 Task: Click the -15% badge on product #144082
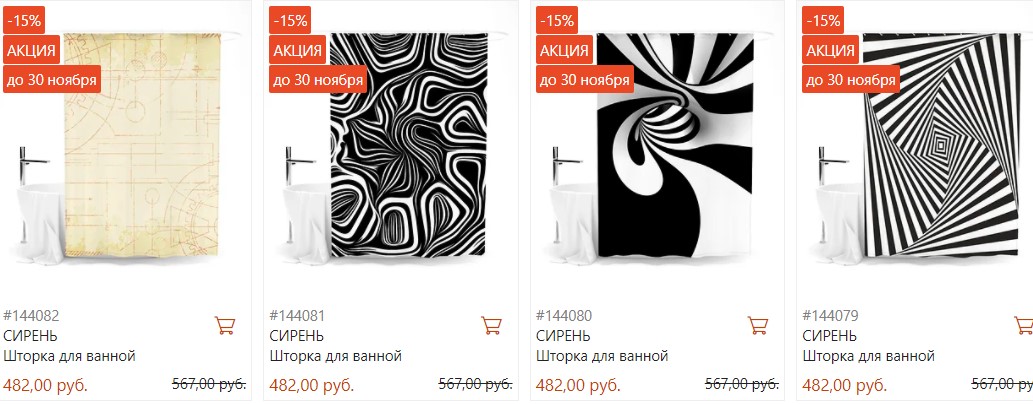pos(24,20)
